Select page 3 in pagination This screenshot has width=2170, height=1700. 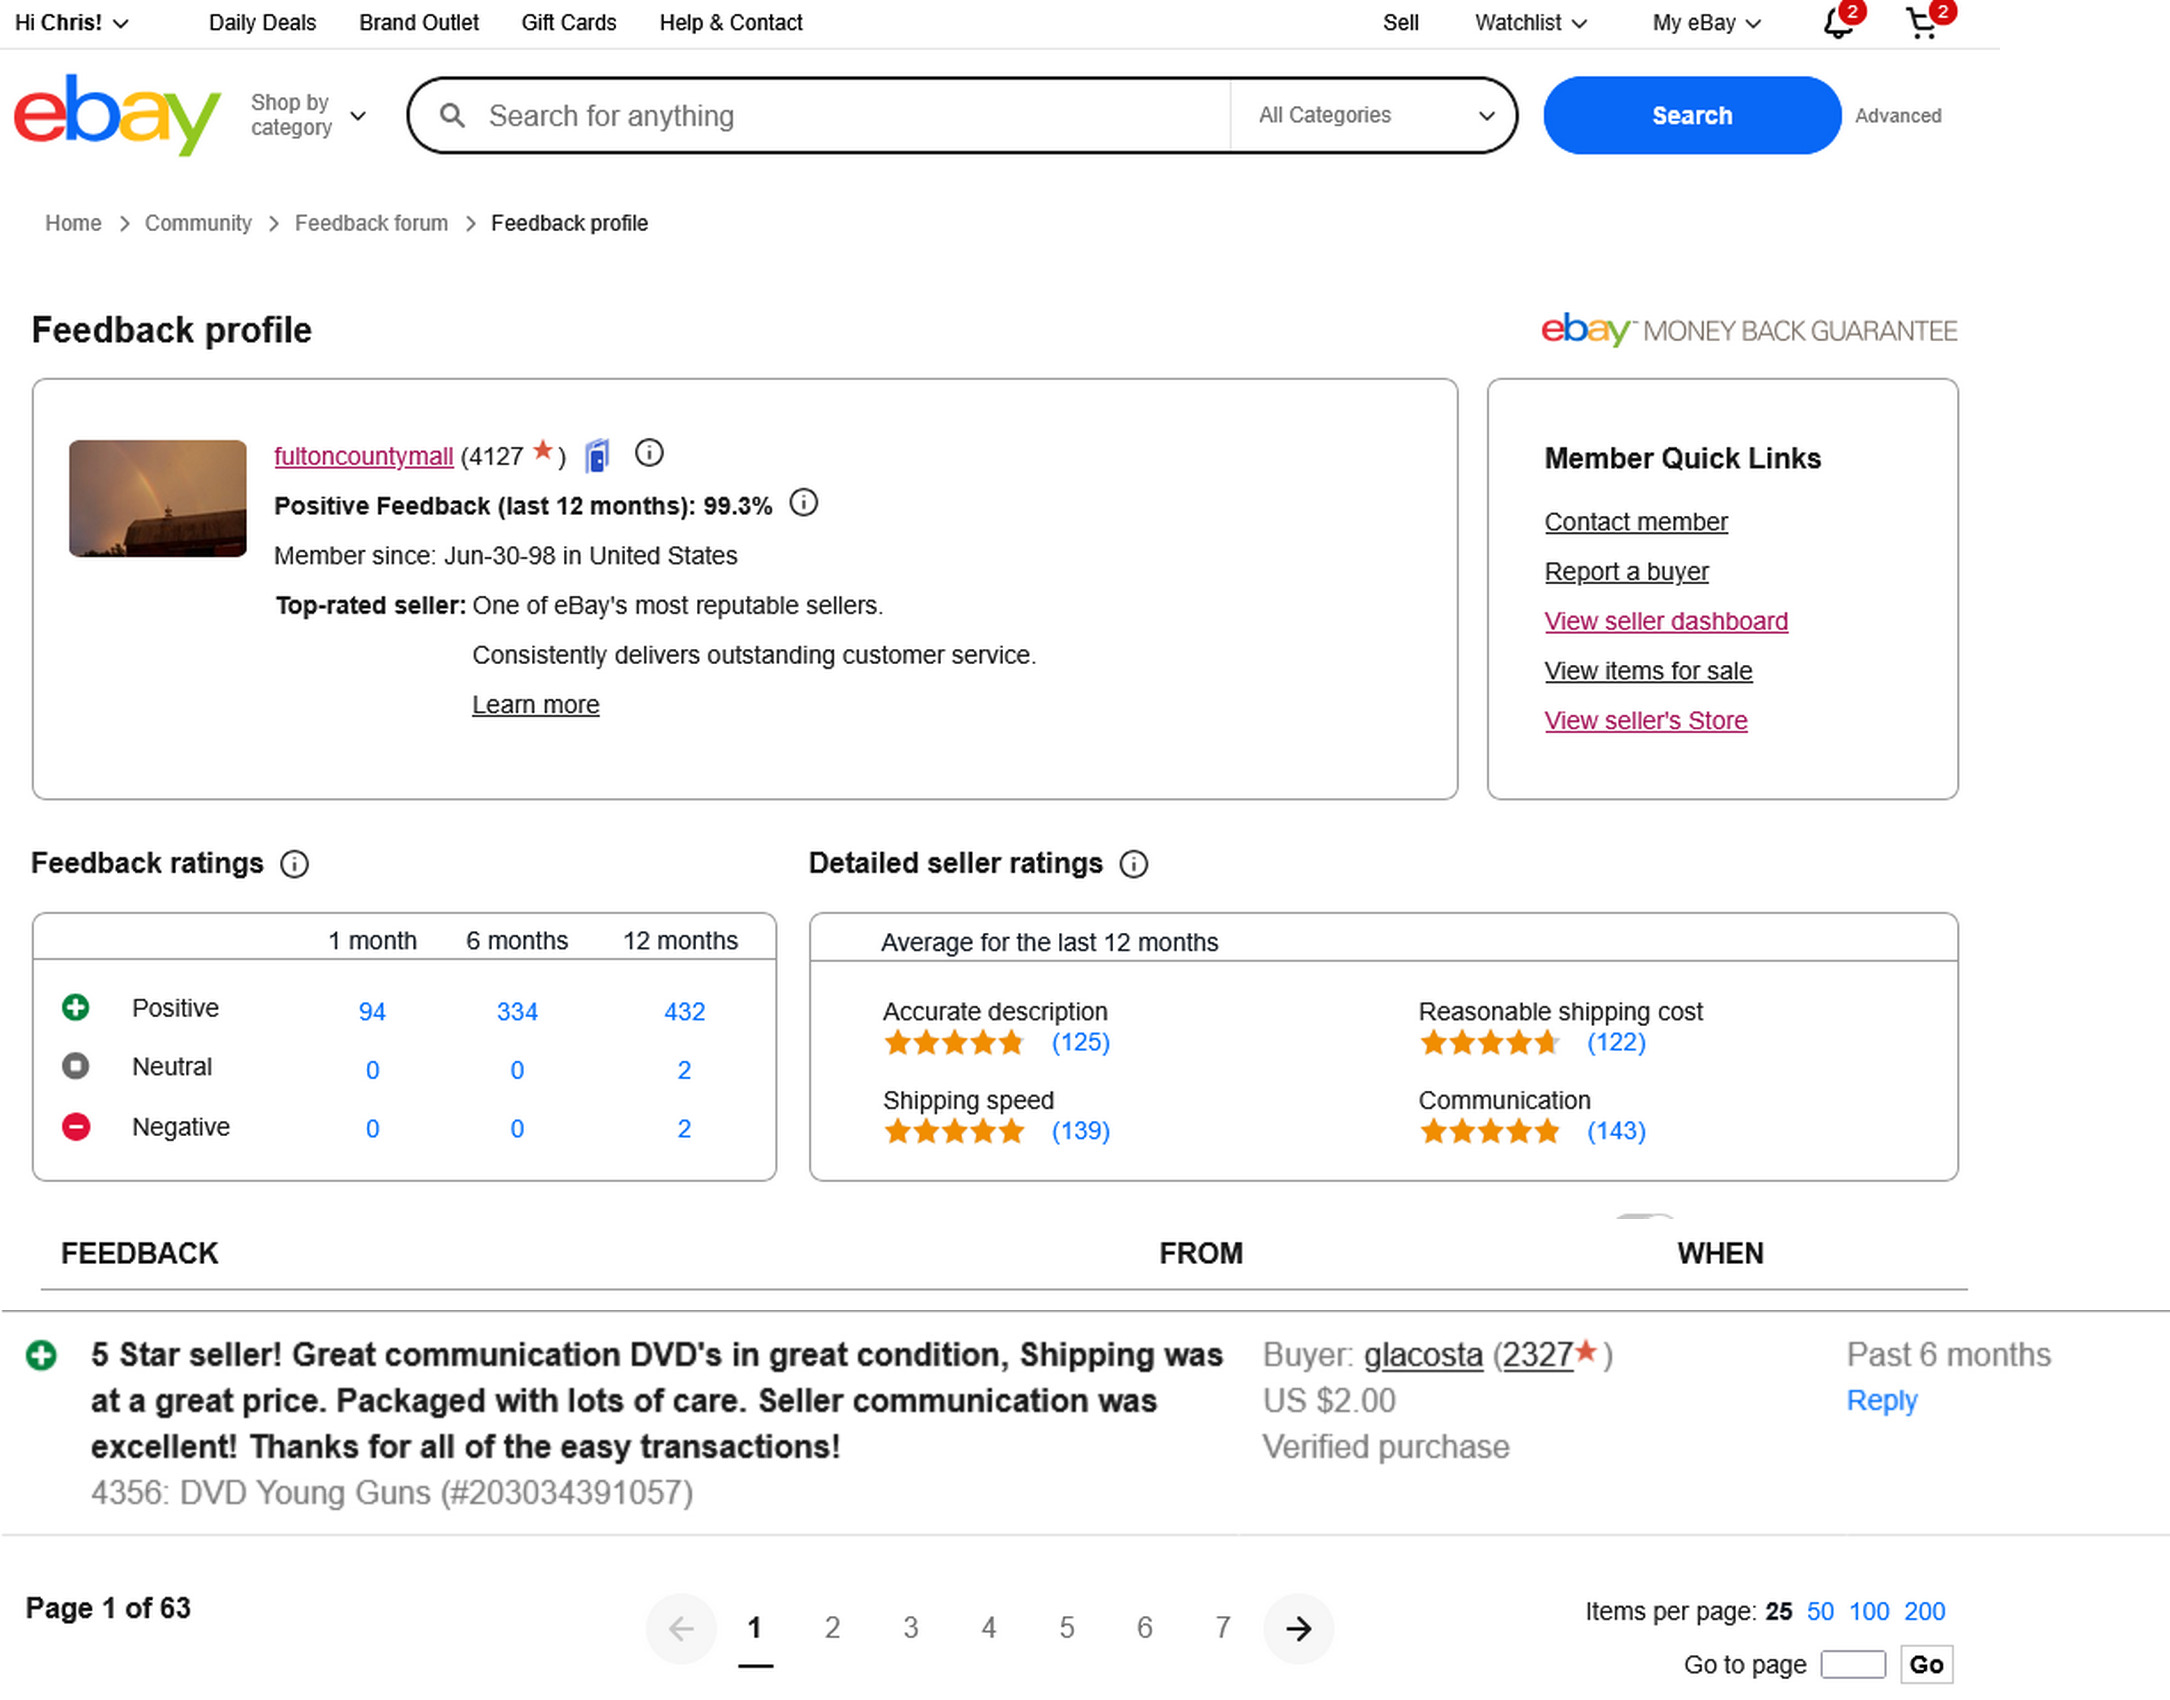click(910, 1628)
